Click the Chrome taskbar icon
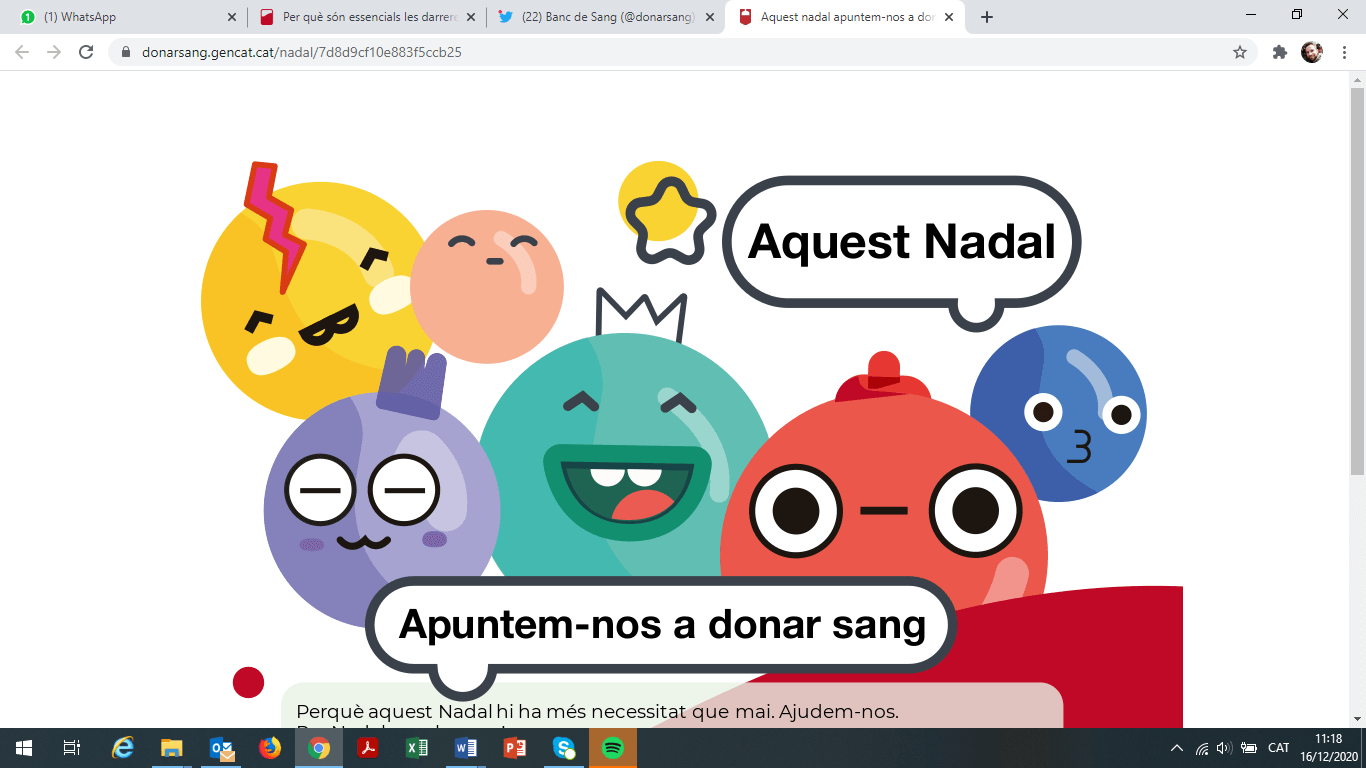The image size is (1366, 768). 319,748
